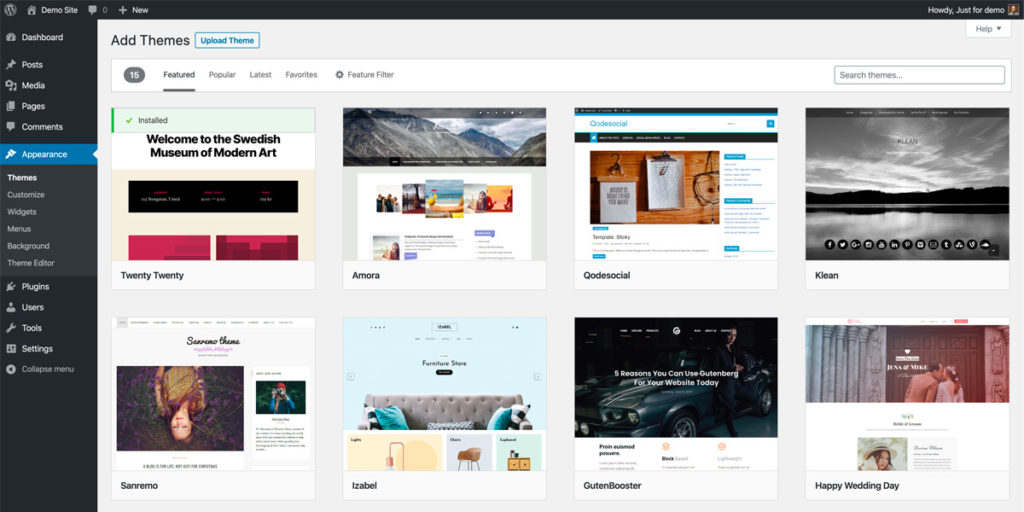Click the Collapse menu arrow icon
The height and width of the screenshot is (512, 1024).
(10, 369)
